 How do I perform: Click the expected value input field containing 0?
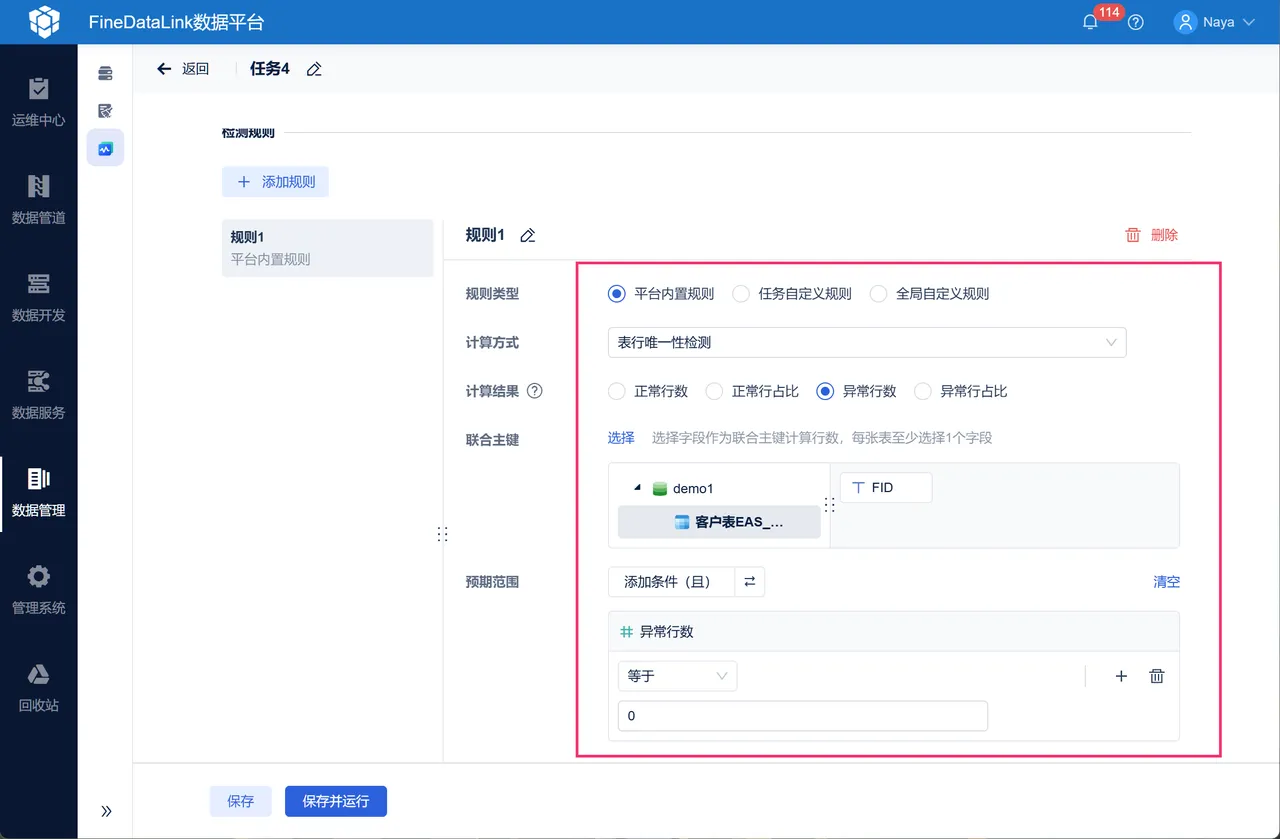click(803, 716)
